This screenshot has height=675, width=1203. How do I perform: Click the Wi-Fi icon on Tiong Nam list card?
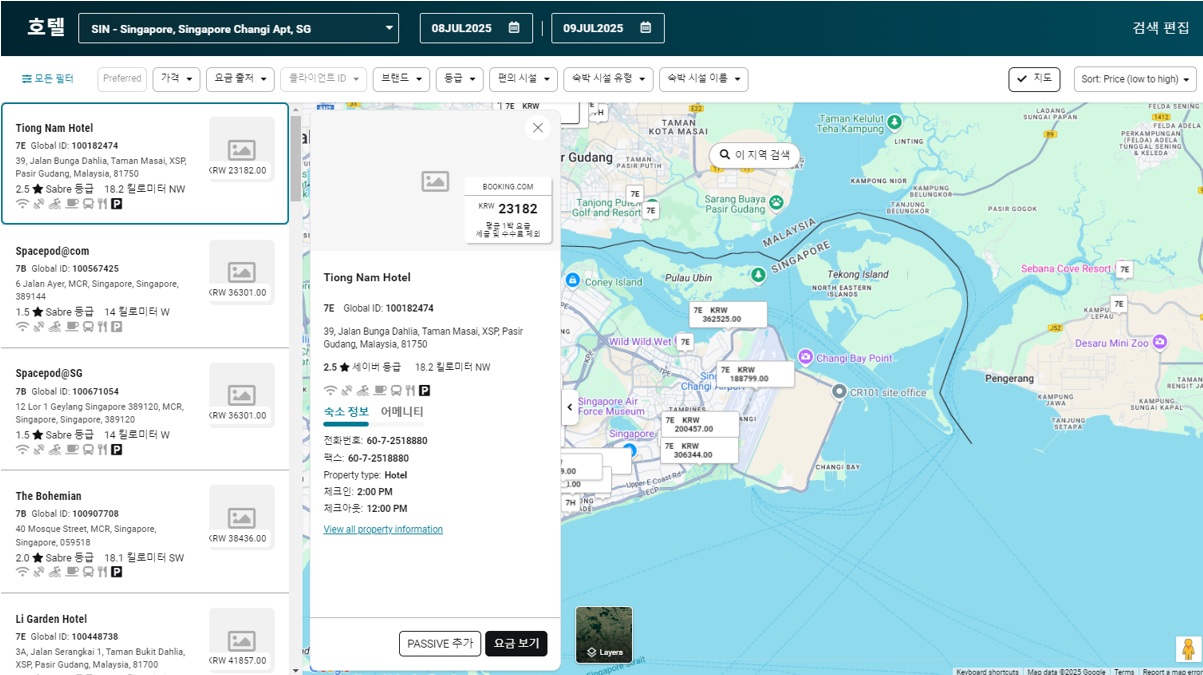[x=22, y=204]
